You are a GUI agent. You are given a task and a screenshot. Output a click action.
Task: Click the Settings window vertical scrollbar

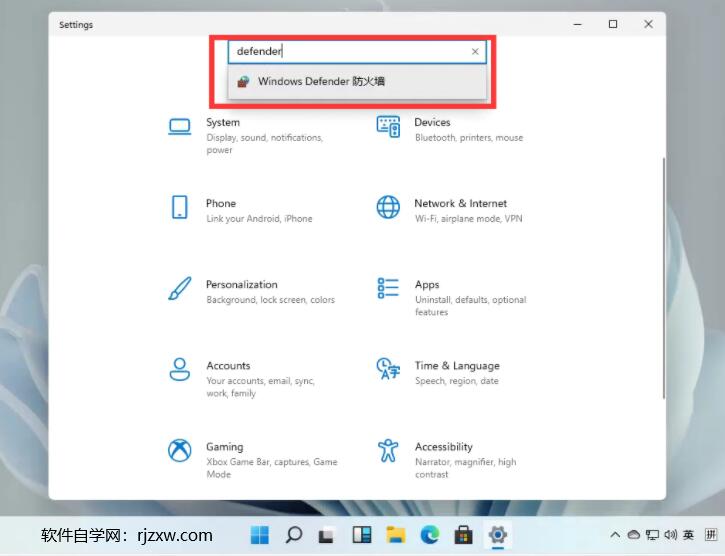[x=664, y=278]
